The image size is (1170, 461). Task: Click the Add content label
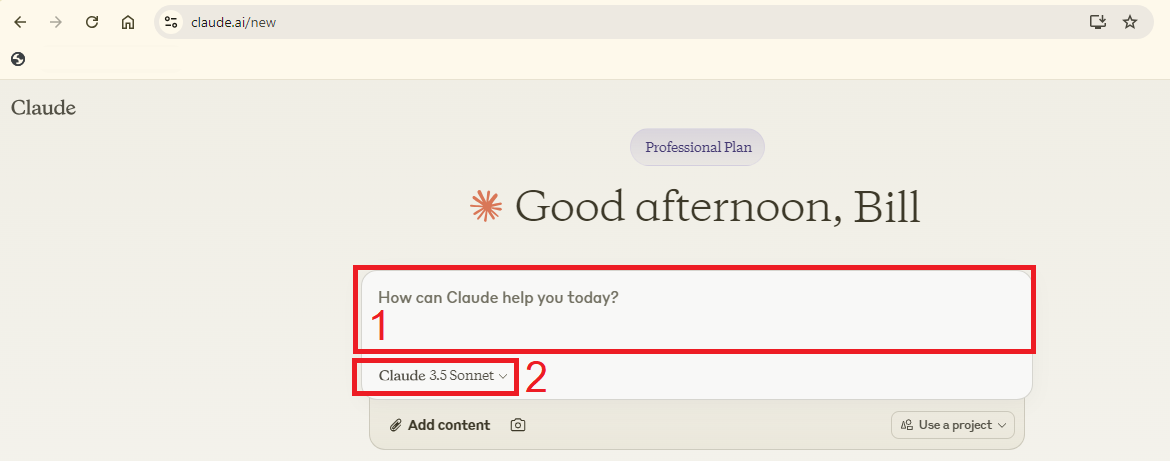click(449, 425)
